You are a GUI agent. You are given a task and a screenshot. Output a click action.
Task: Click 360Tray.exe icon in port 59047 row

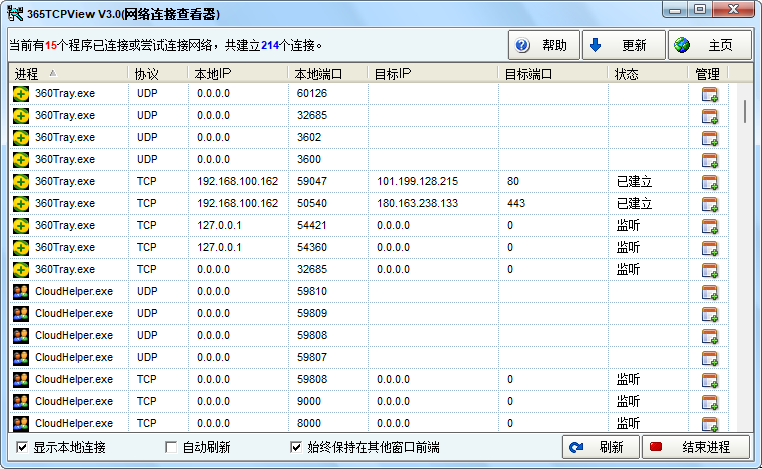(x=21, y=181)
